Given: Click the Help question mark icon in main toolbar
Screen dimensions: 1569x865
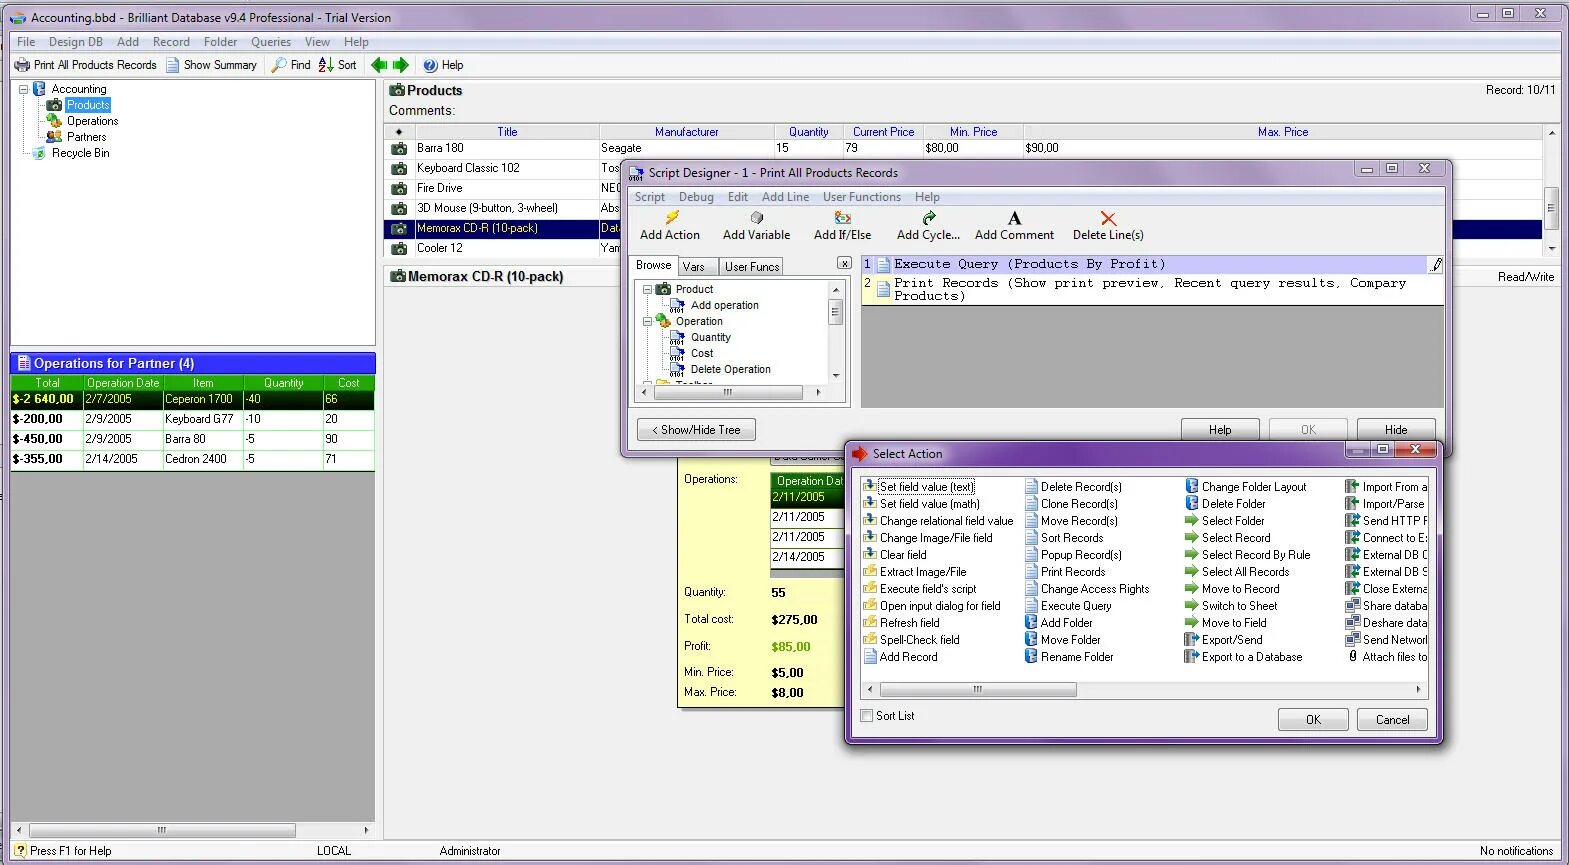Looking at the screenshot, I should click(x=430, y=65).
